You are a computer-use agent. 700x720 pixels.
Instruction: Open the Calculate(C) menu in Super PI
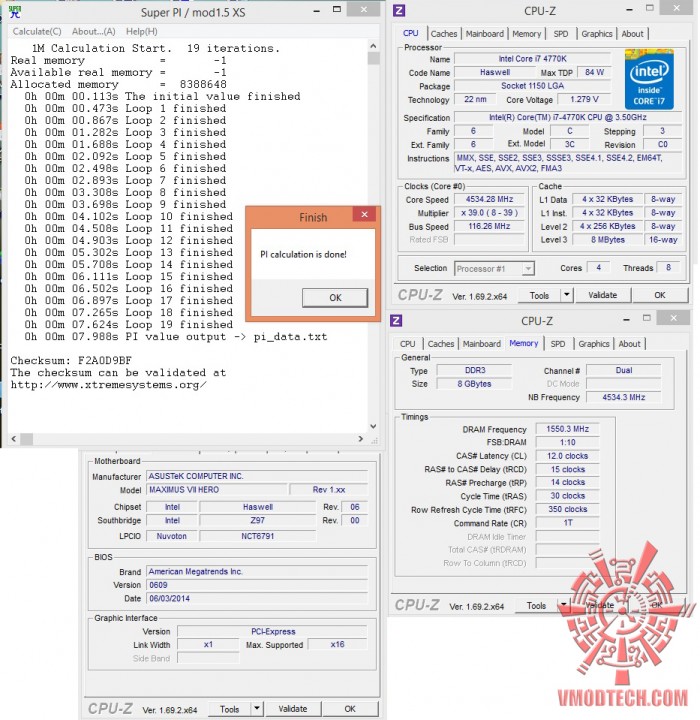coord(37,31)
